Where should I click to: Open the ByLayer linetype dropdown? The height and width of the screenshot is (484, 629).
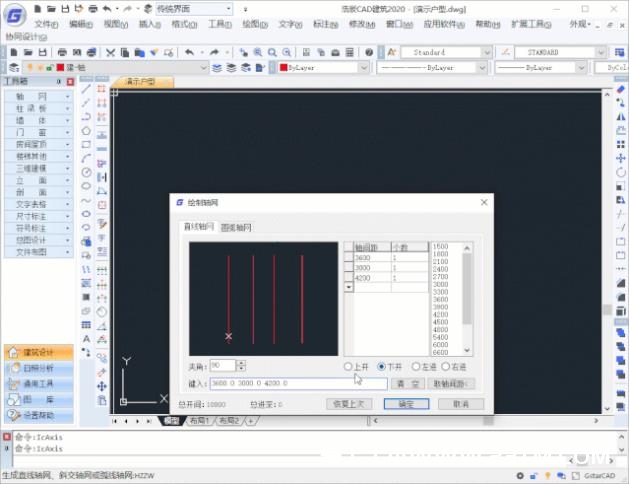click(482, 68)
